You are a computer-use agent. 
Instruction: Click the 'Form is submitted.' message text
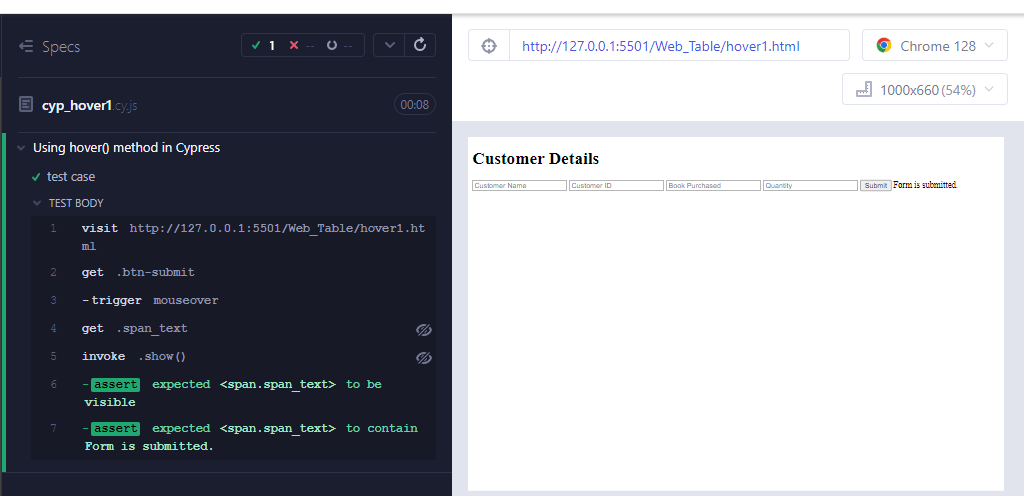click(x=925, y=185)
